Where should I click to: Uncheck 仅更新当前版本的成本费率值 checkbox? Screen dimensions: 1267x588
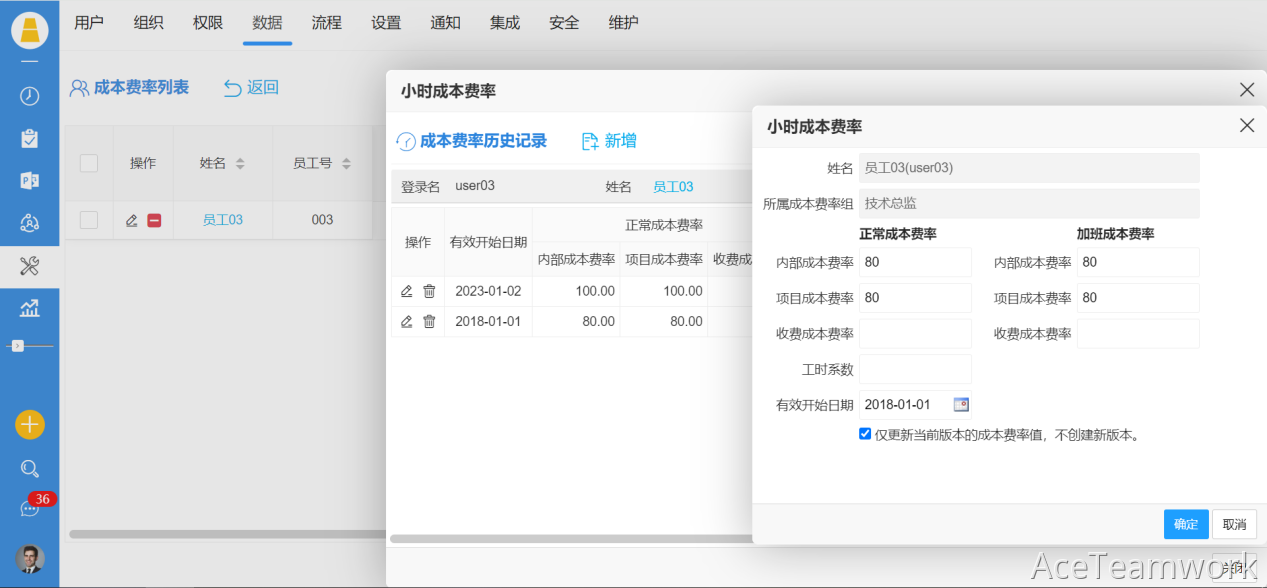[865, 434]
